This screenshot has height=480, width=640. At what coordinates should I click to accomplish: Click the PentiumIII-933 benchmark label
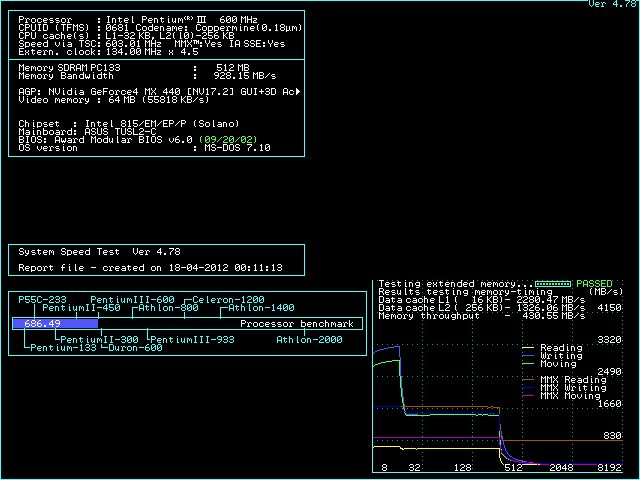192,340
